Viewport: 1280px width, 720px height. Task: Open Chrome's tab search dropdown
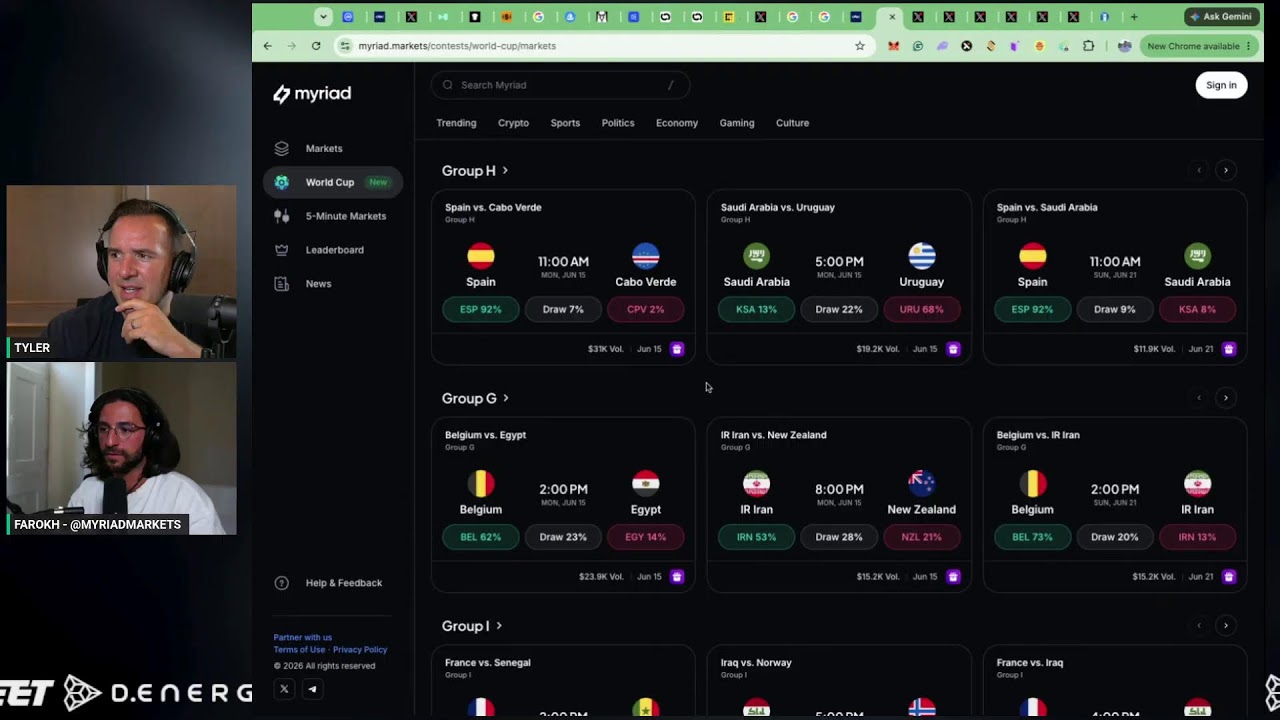tap(323, 17)
